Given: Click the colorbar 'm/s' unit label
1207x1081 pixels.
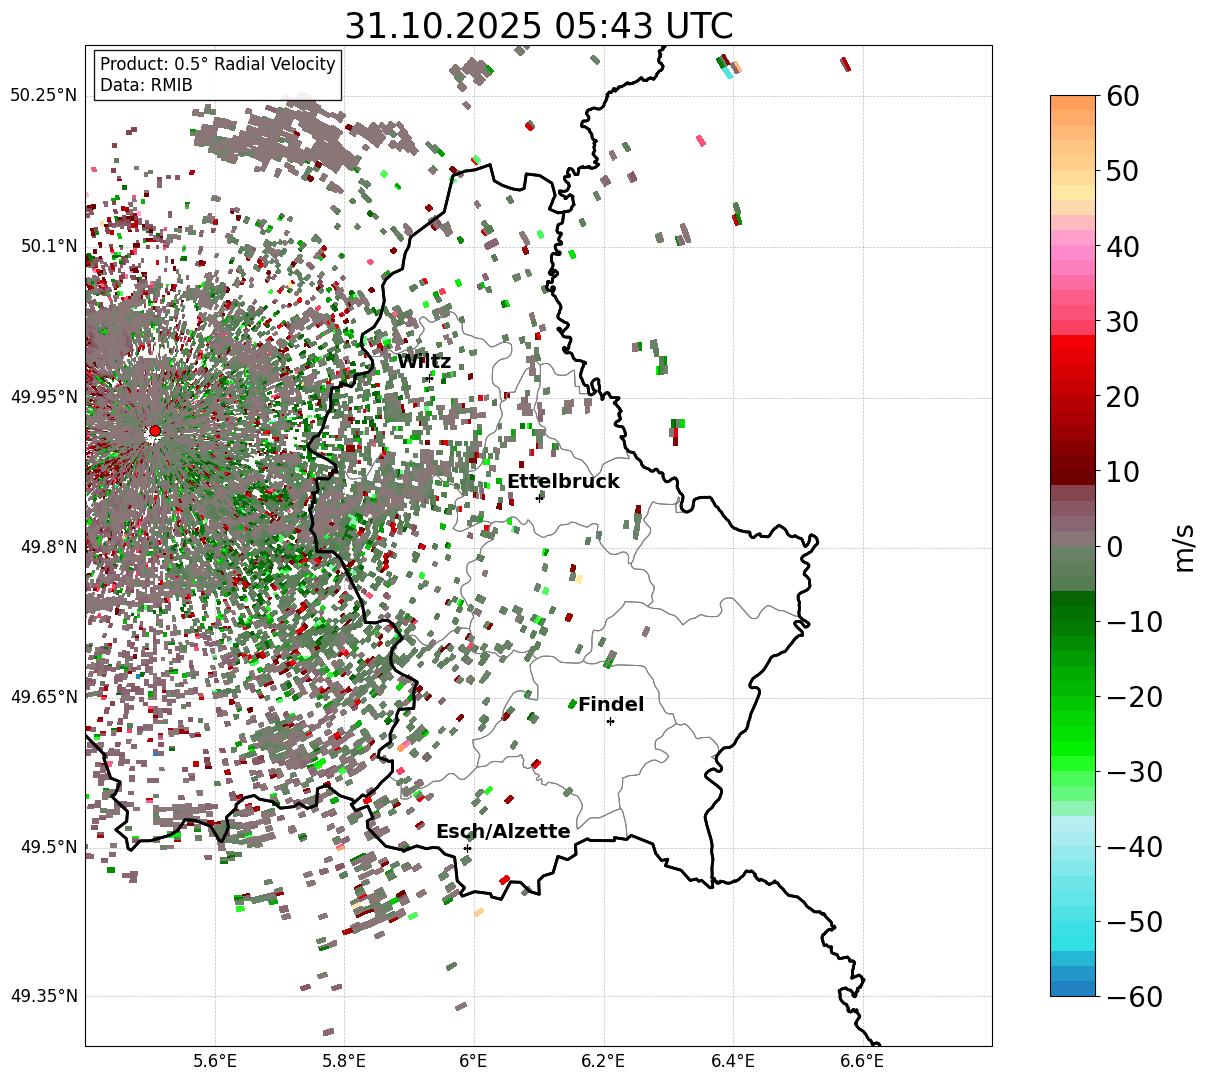Looking at the screenshot, I should tap(1184, 547).
